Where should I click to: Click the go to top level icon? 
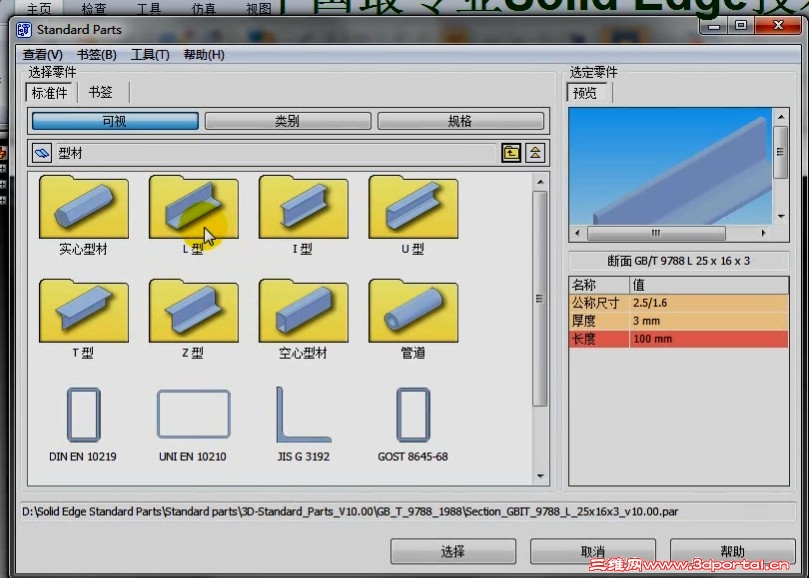tap(535, 153)
